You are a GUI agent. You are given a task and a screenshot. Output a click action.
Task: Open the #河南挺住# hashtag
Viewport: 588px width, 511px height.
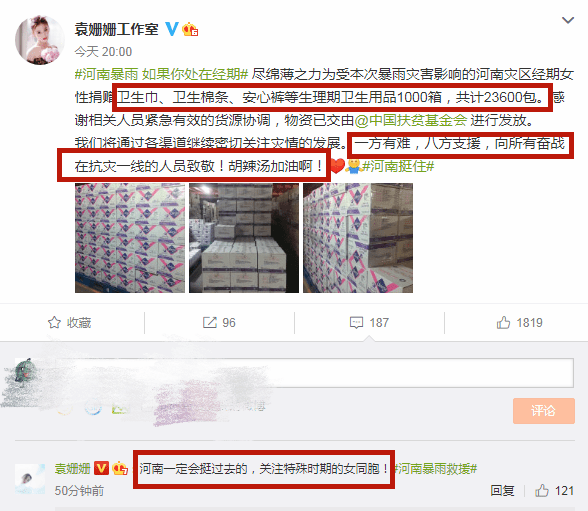[398, 166]
